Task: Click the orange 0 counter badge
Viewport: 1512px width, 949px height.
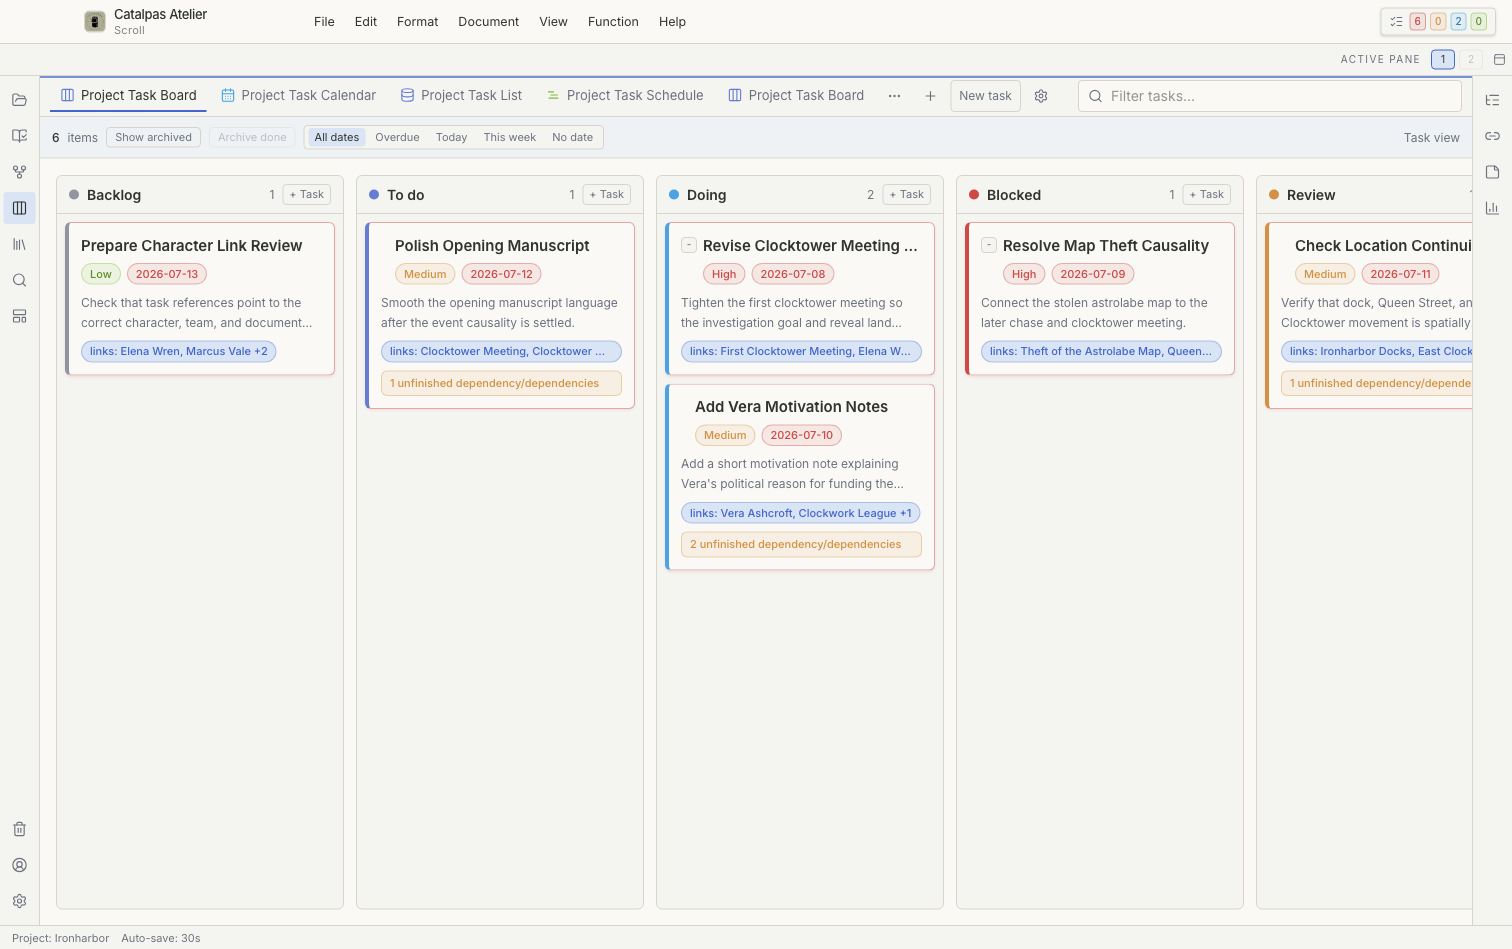Action: click(1437, 21)
